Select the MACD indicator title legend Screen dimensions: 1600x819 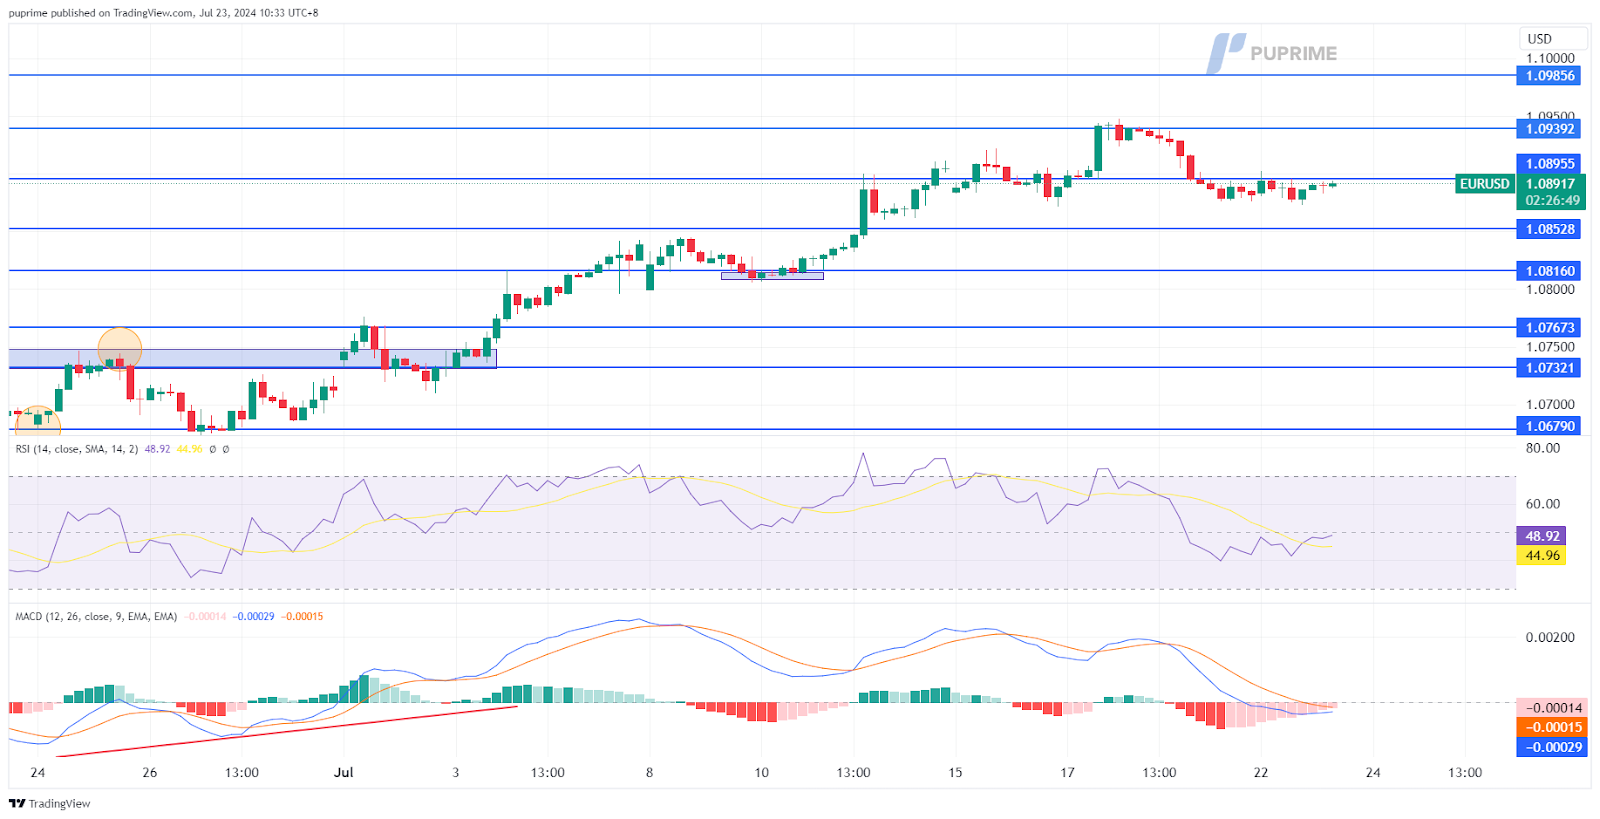point(96,616)
